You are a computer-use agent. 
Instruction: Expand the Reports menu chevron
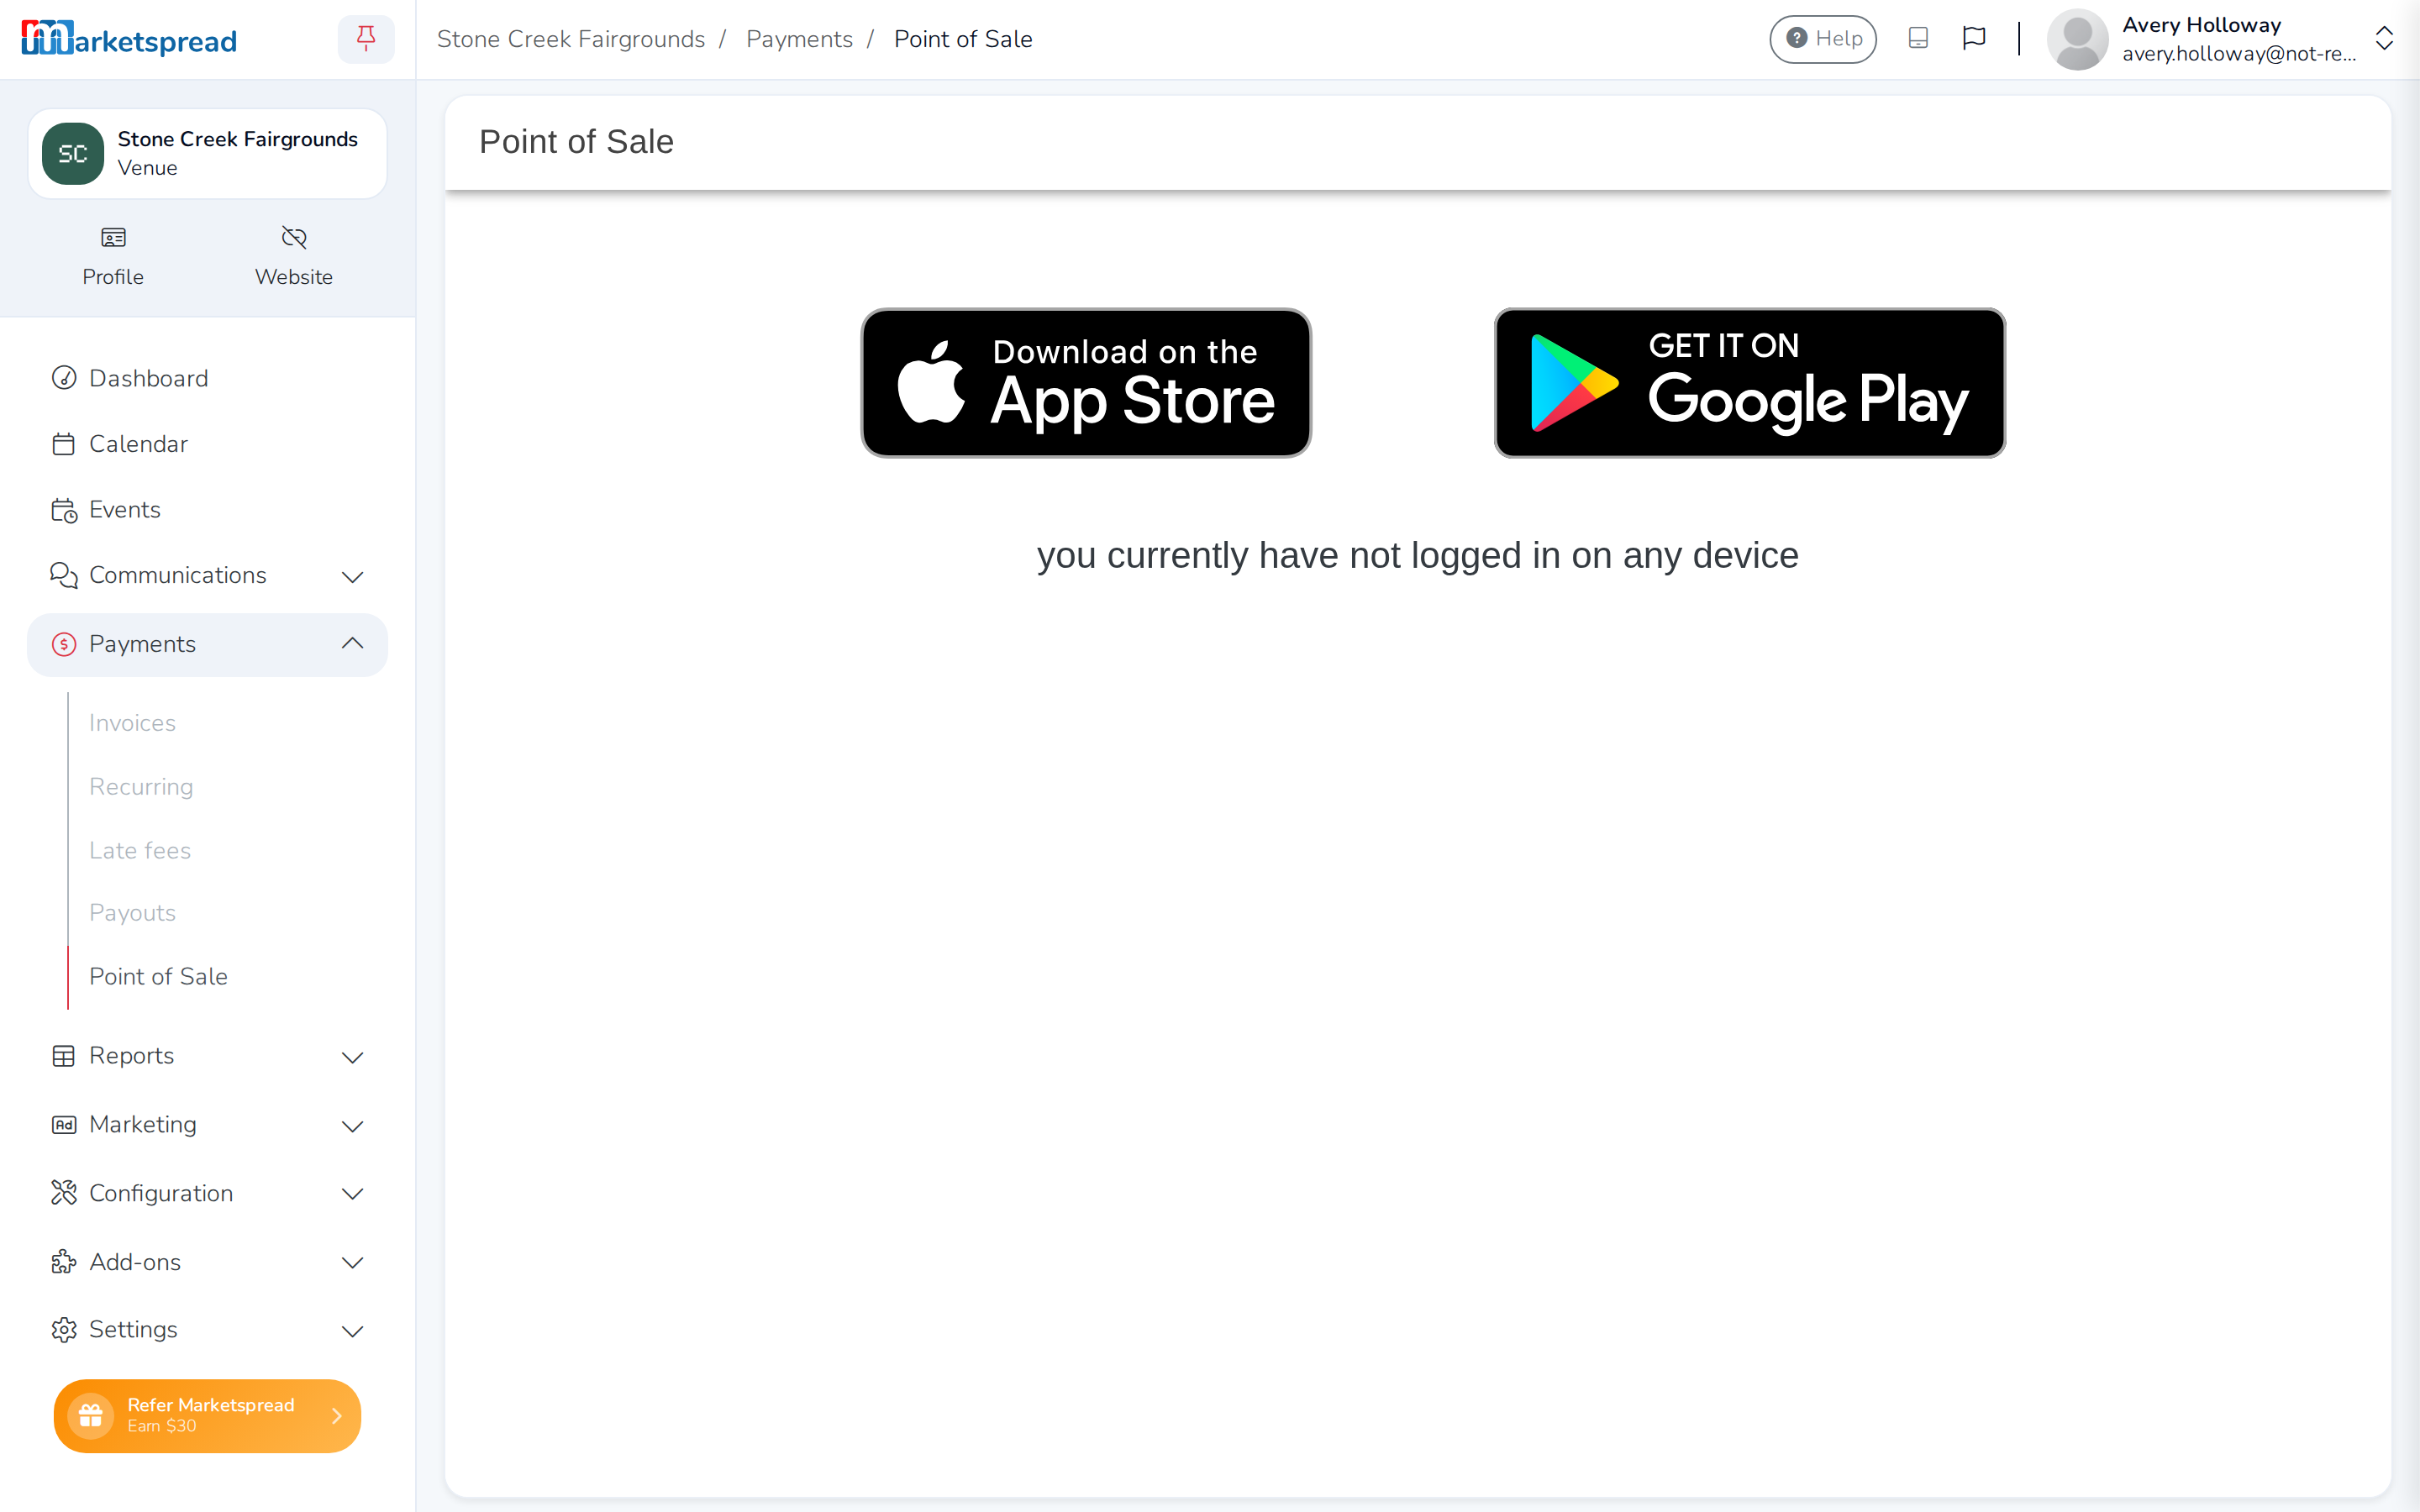352,1057
